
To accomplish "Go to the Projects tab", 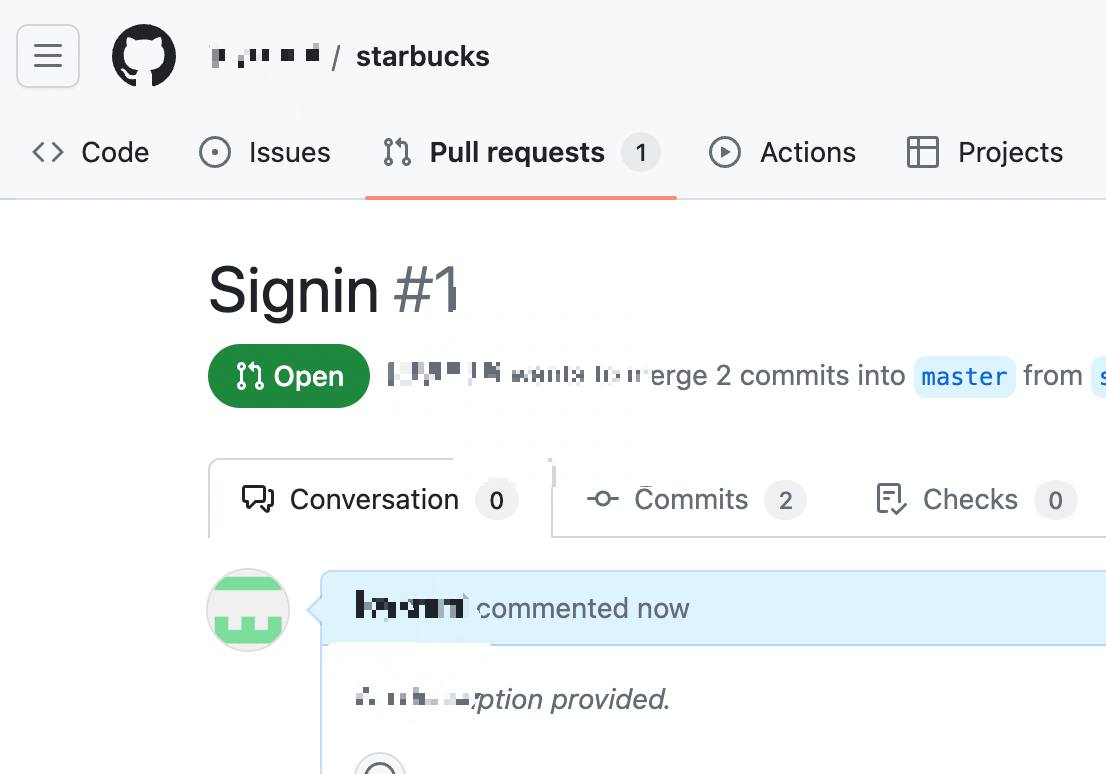I will pos(985,152).
